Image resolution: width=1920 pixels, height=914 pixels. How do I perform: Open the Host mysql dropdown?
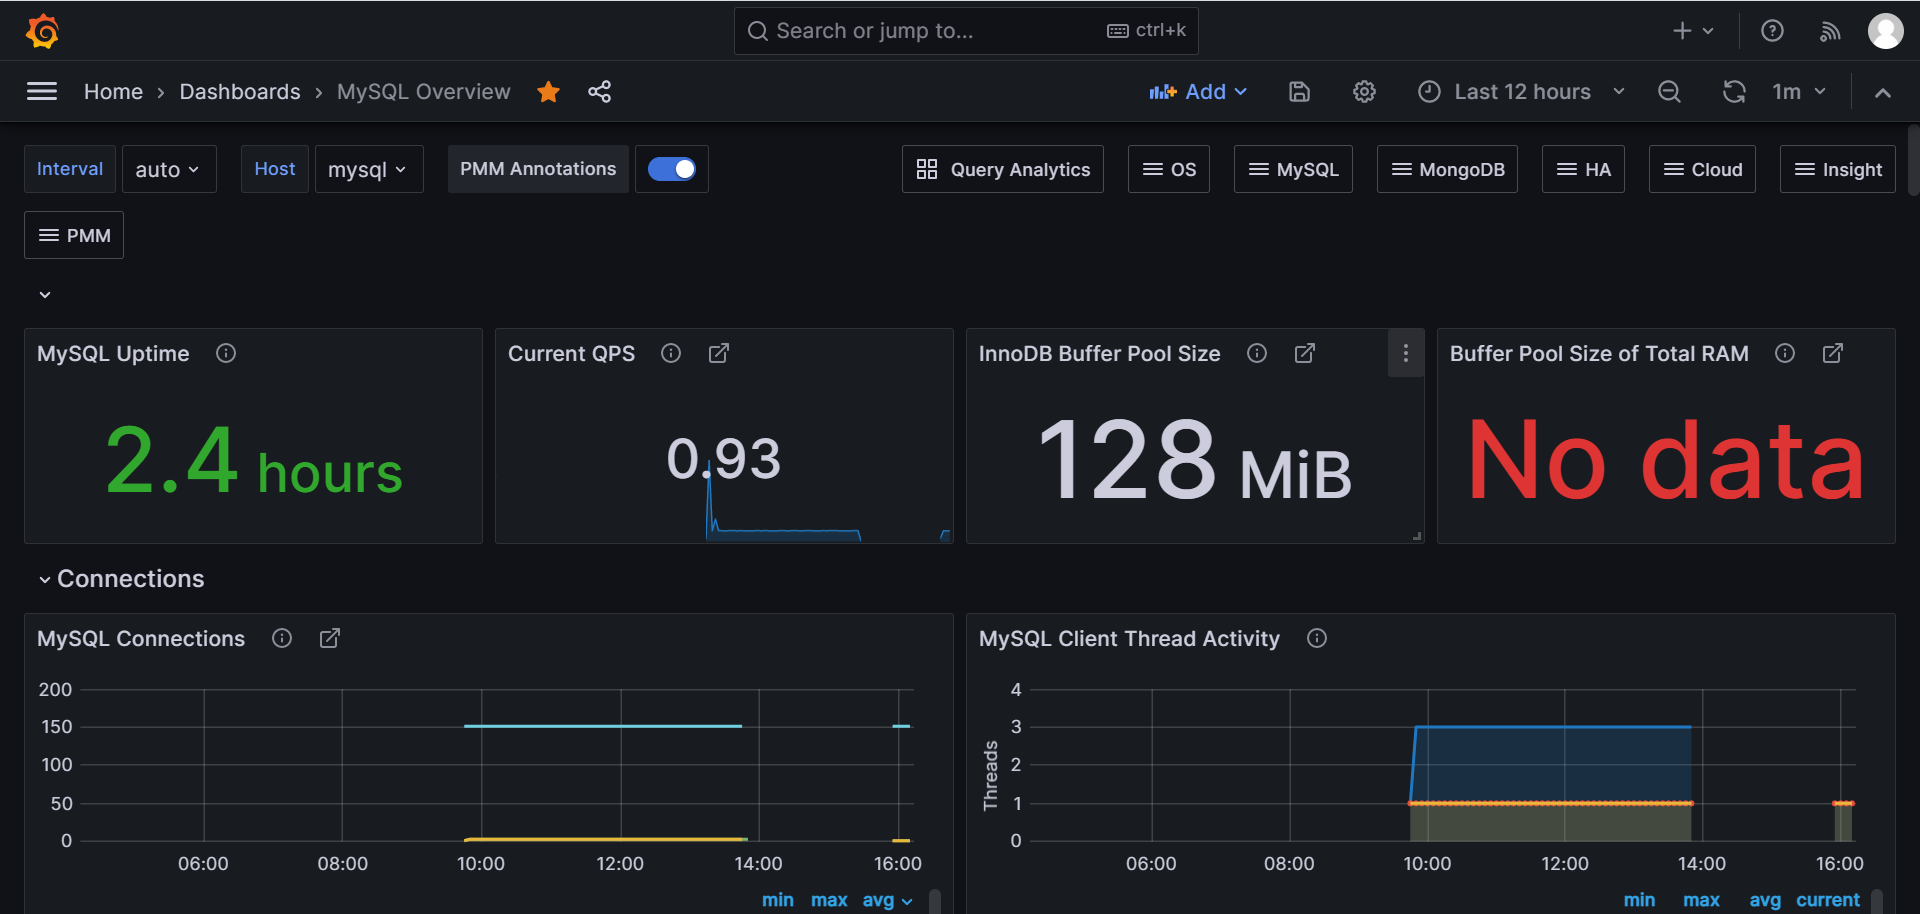[x=368, y=169]
